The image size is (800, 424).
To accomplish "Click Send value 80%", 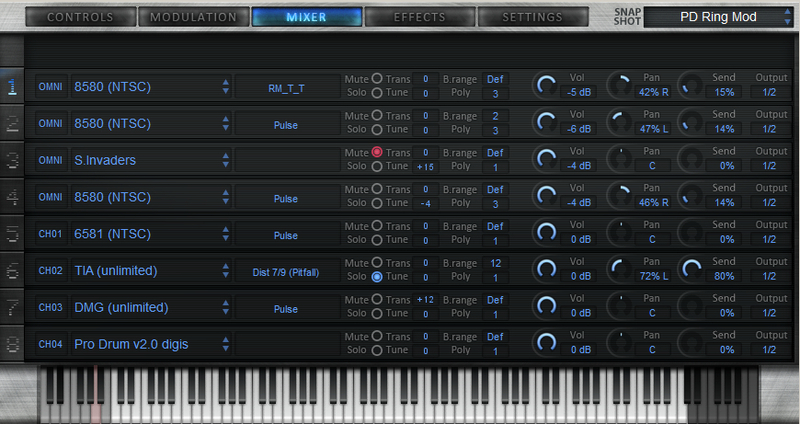I will pos(724,277).
